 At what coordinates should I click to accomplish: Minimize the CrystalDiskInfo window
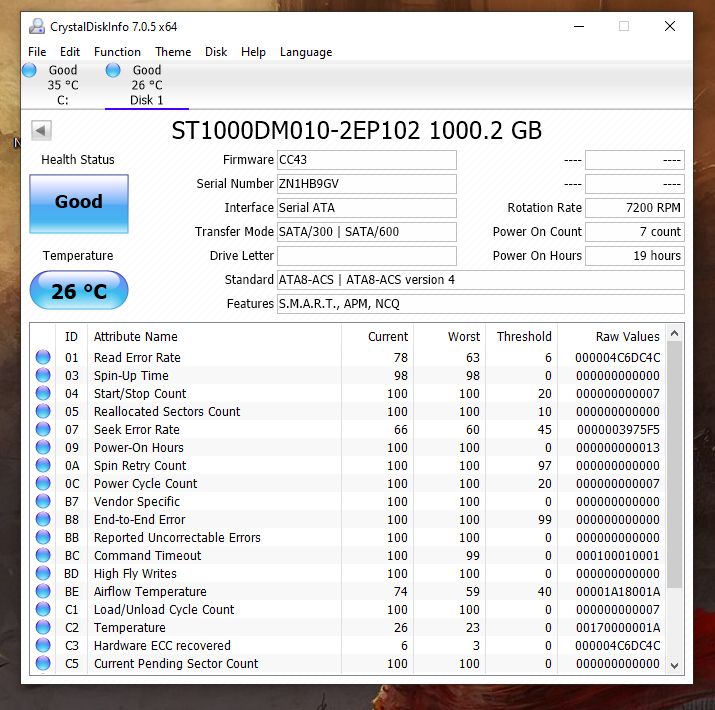coord(579,26)
